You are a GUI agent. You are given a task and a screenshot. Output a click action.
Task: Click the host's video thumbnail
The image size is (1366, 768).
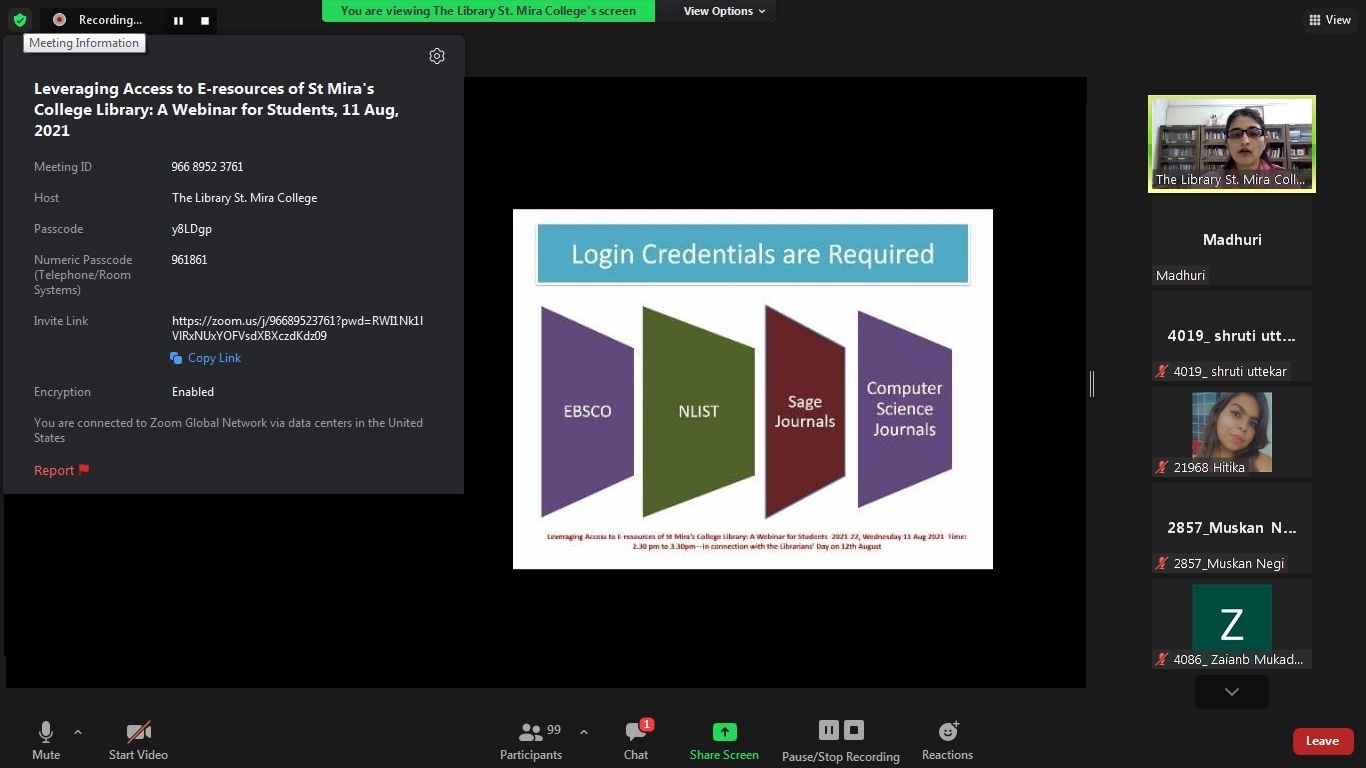(x=1231, y=142)
